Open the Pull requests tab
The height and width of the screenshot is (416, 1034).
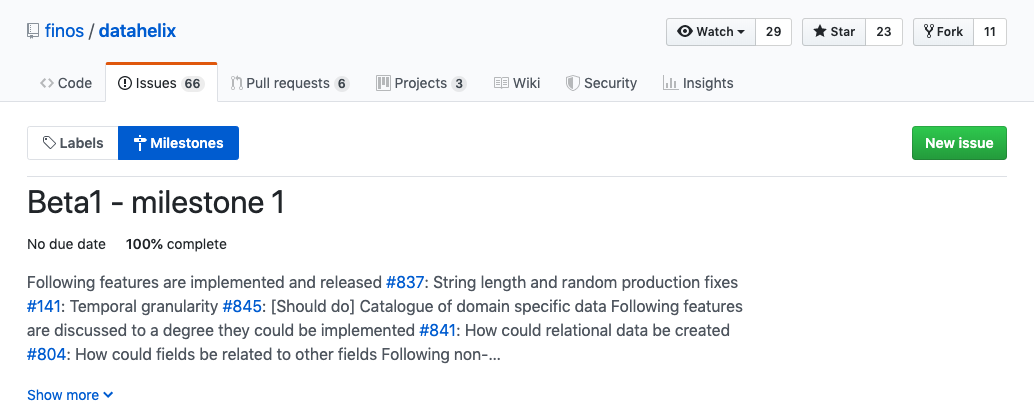click(289, 83)
